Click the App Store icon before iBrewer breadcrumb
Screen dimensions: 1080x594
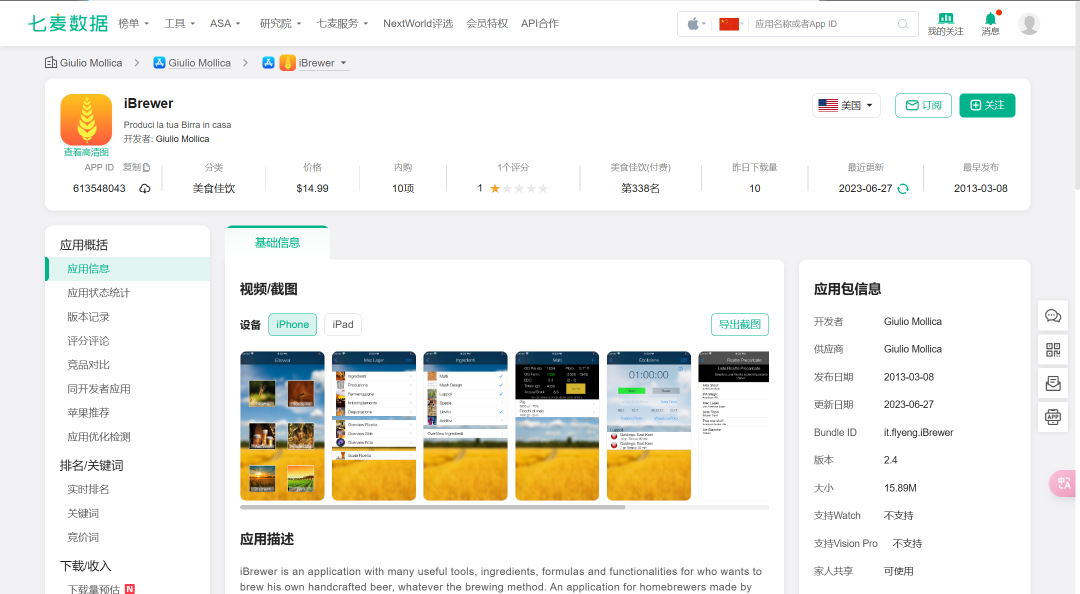[269, 63]
